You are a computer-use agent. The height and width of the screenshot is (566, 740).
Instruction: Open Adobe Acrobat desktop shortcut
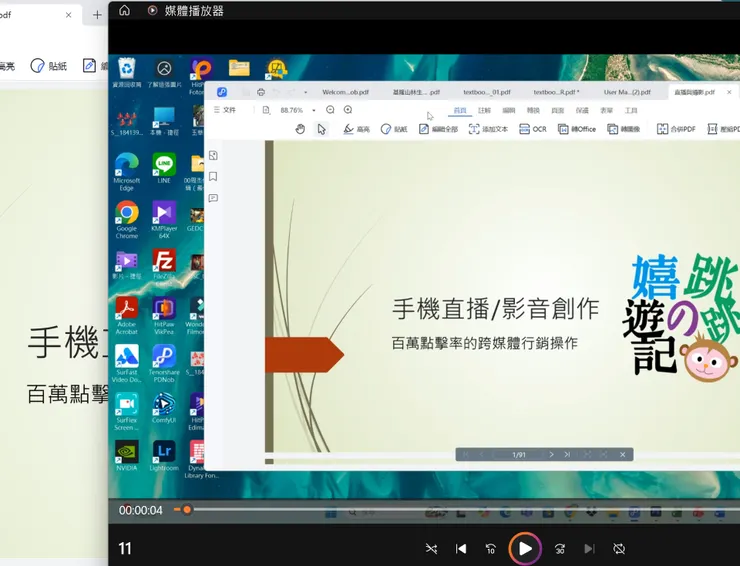[x=126, y=315]
